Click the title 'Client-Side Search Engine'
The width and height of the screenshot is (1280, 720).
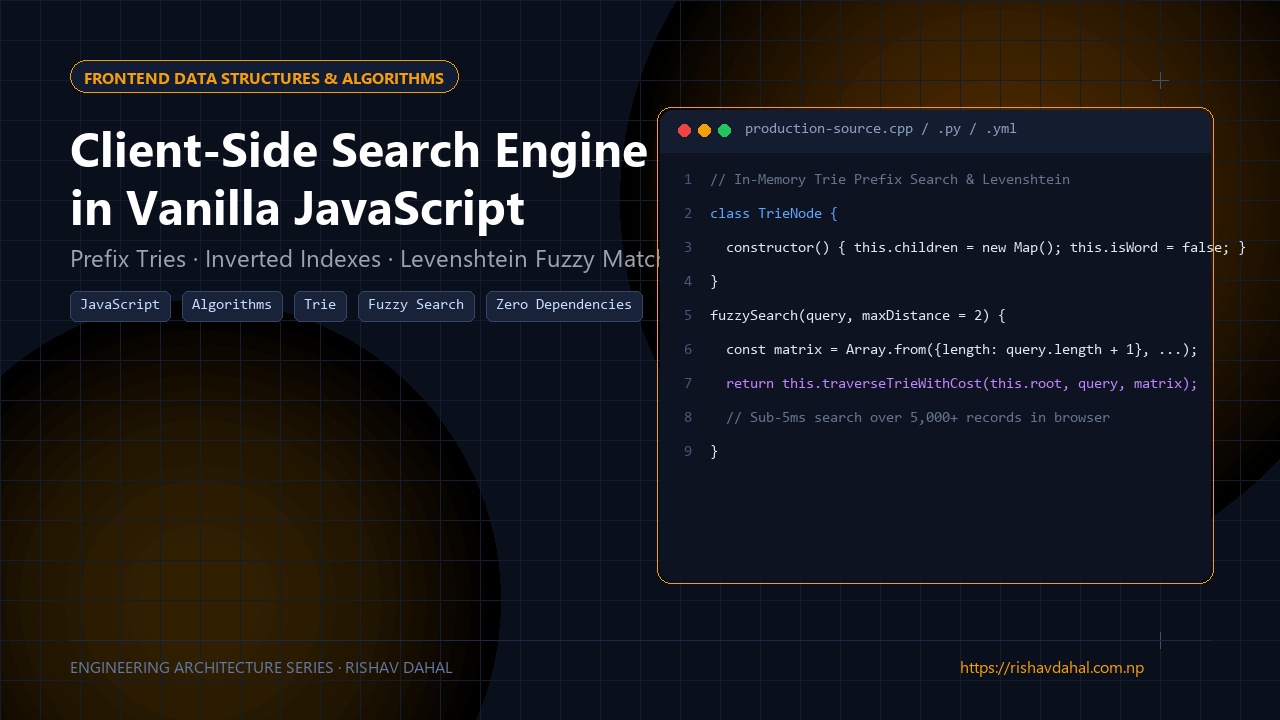[359, 151]
